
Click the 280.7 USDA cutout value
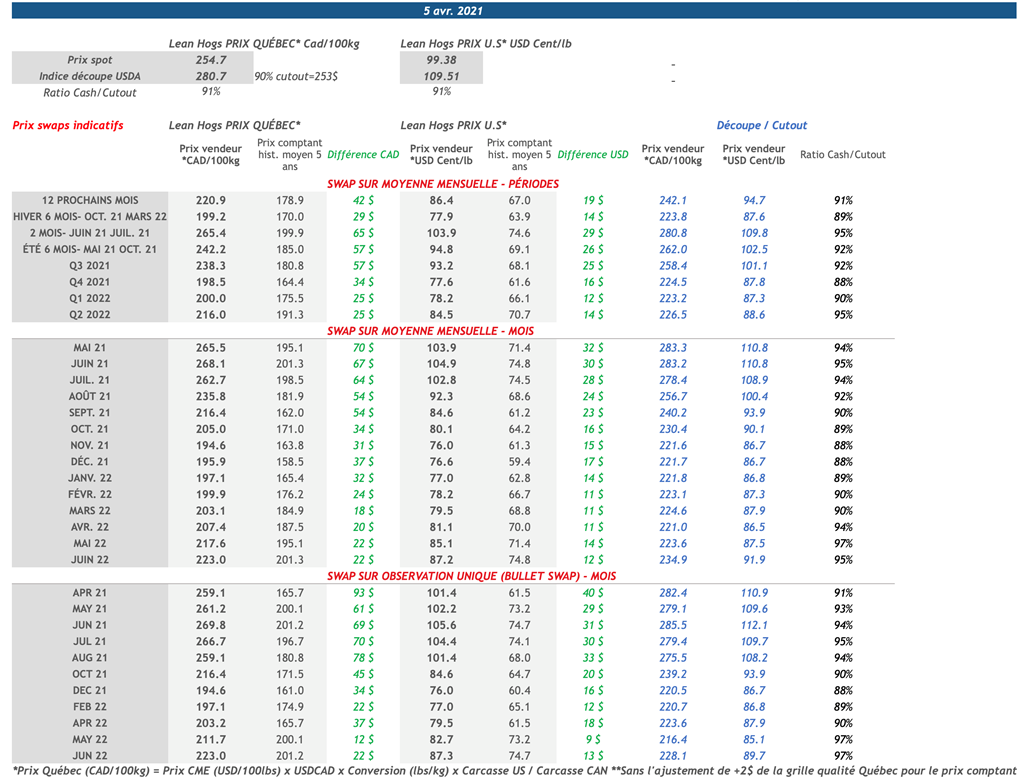[210, 76]
